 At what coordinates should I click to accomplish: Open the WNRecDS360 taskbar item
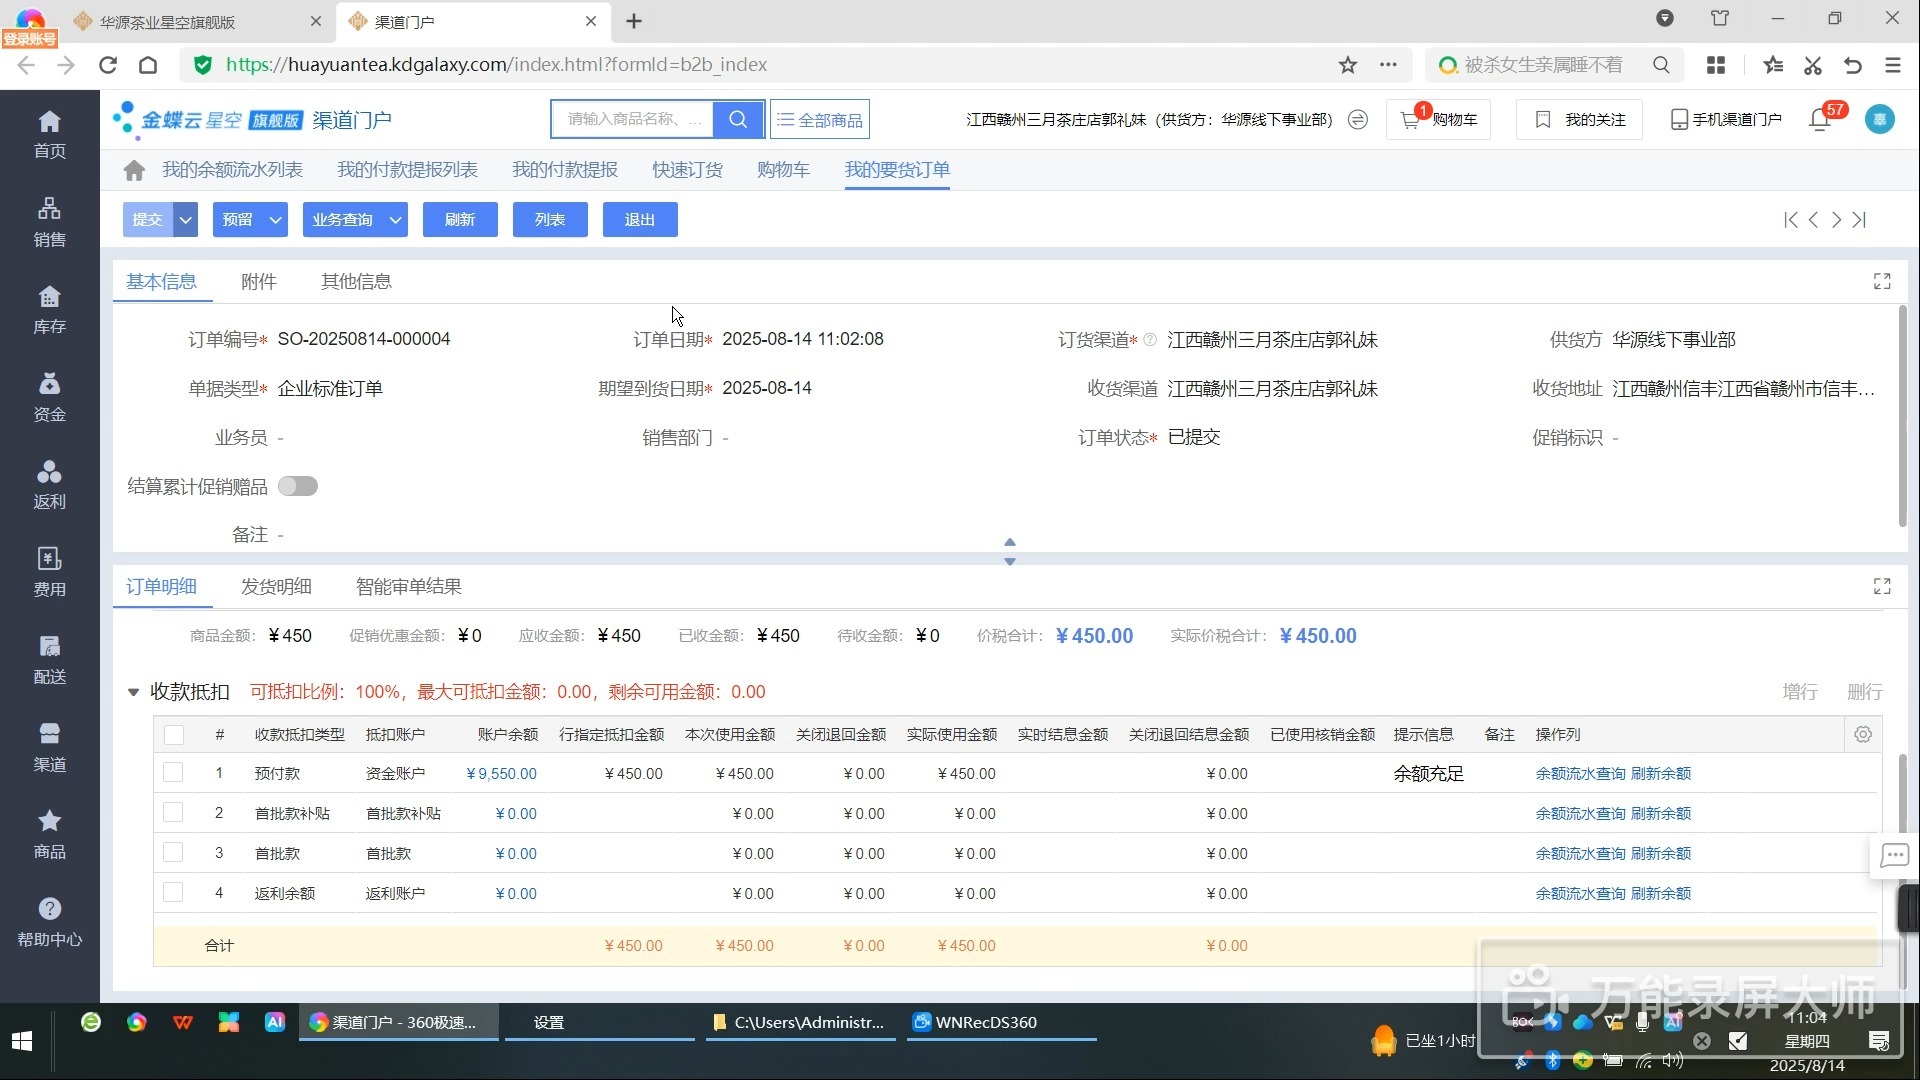coord(1002,1022)
